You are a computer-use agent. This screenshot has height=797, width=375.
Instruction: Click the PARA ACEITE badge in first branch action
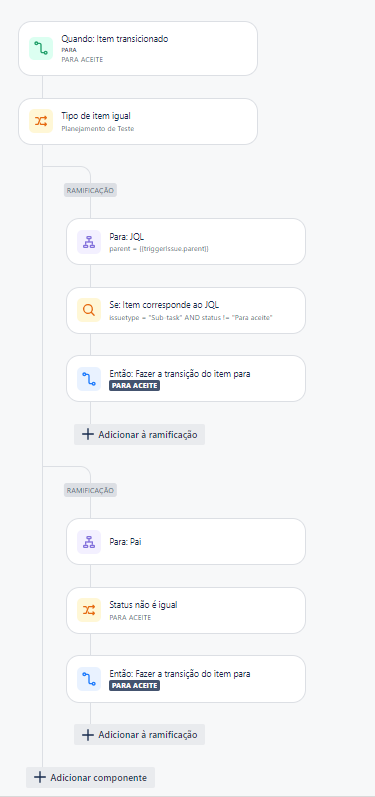coord(135,386)
